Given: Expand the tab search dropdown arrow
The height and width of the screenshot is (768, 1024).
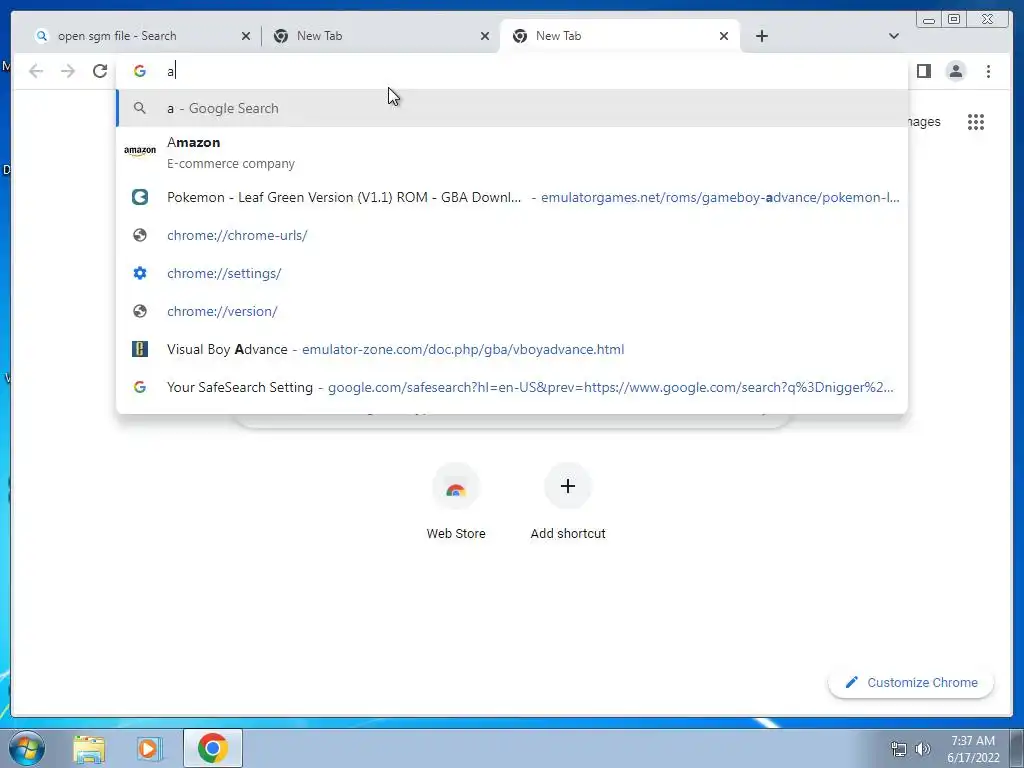Looking at the screenshot, I should click(x=894, y=36).
